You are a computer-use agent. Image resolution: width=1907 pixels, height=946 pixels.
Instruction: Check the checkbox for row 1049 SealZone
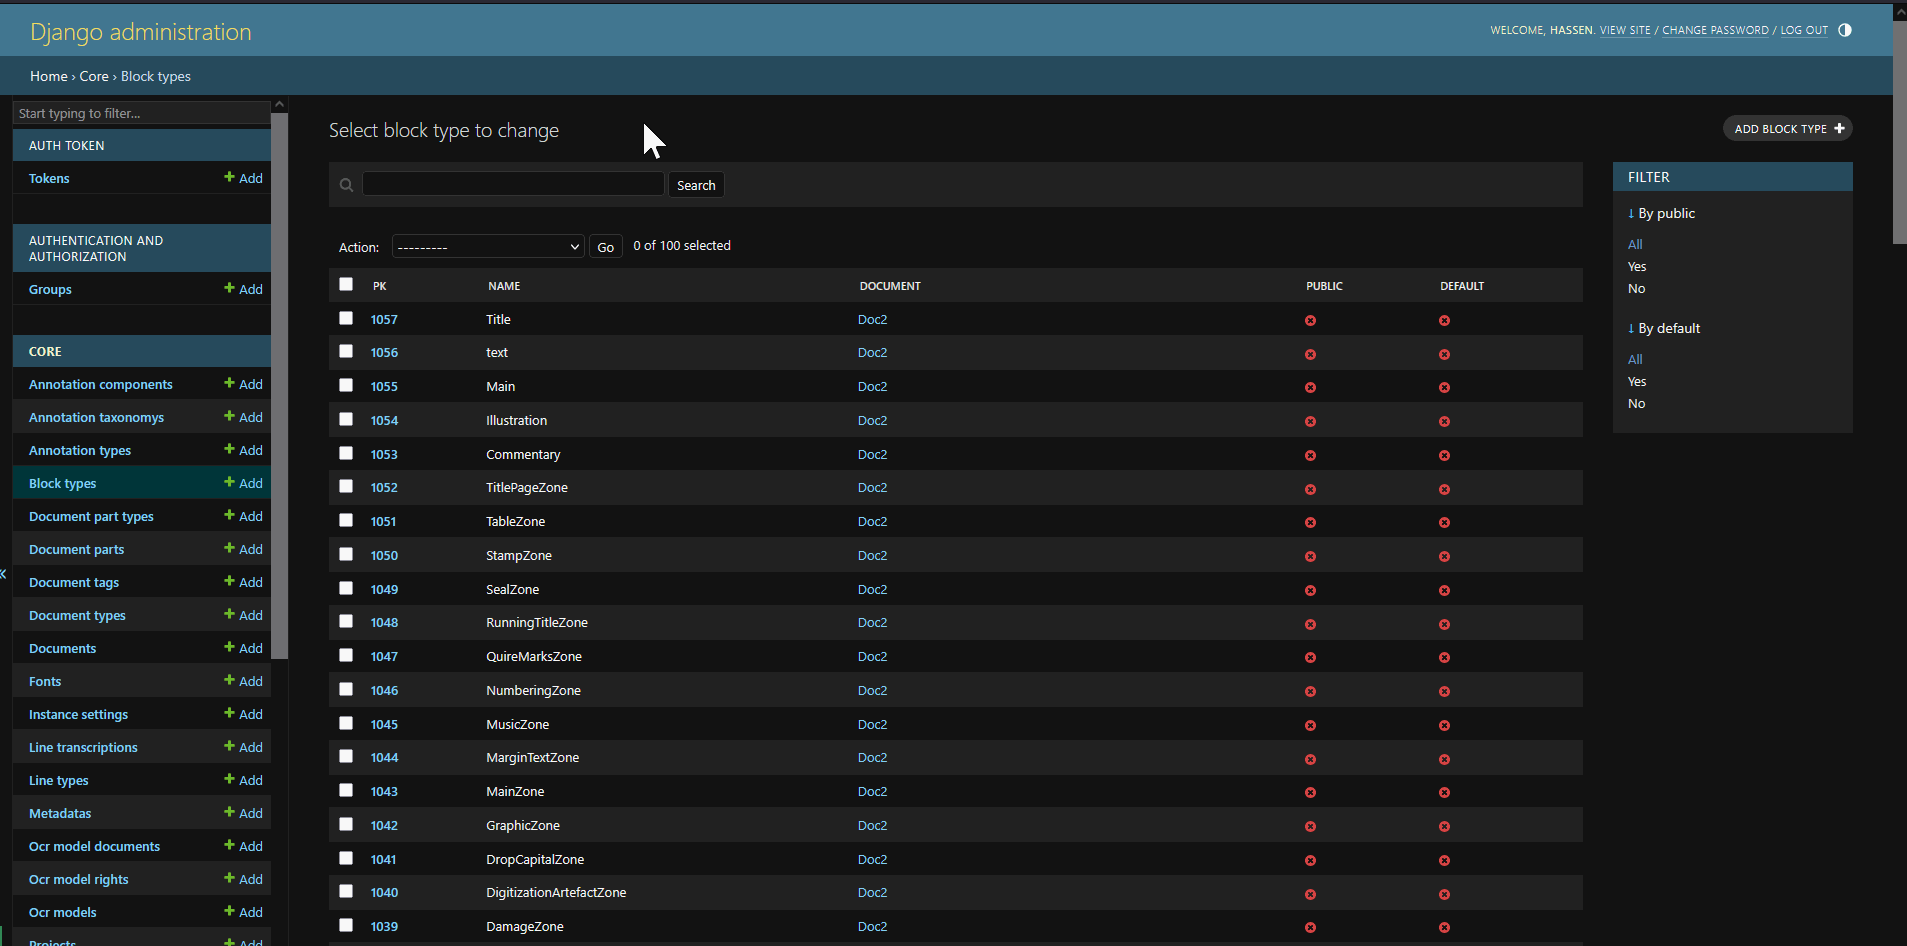(x=346, y=588)
